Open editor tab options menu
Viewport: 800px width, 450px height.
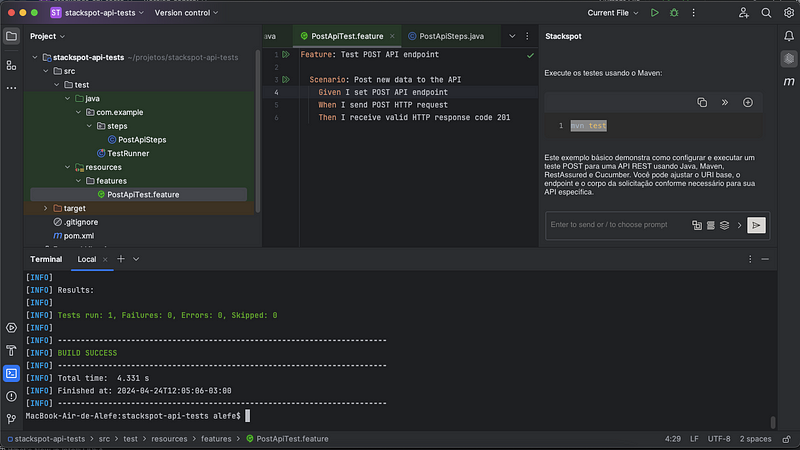click(x=527, y=36)
